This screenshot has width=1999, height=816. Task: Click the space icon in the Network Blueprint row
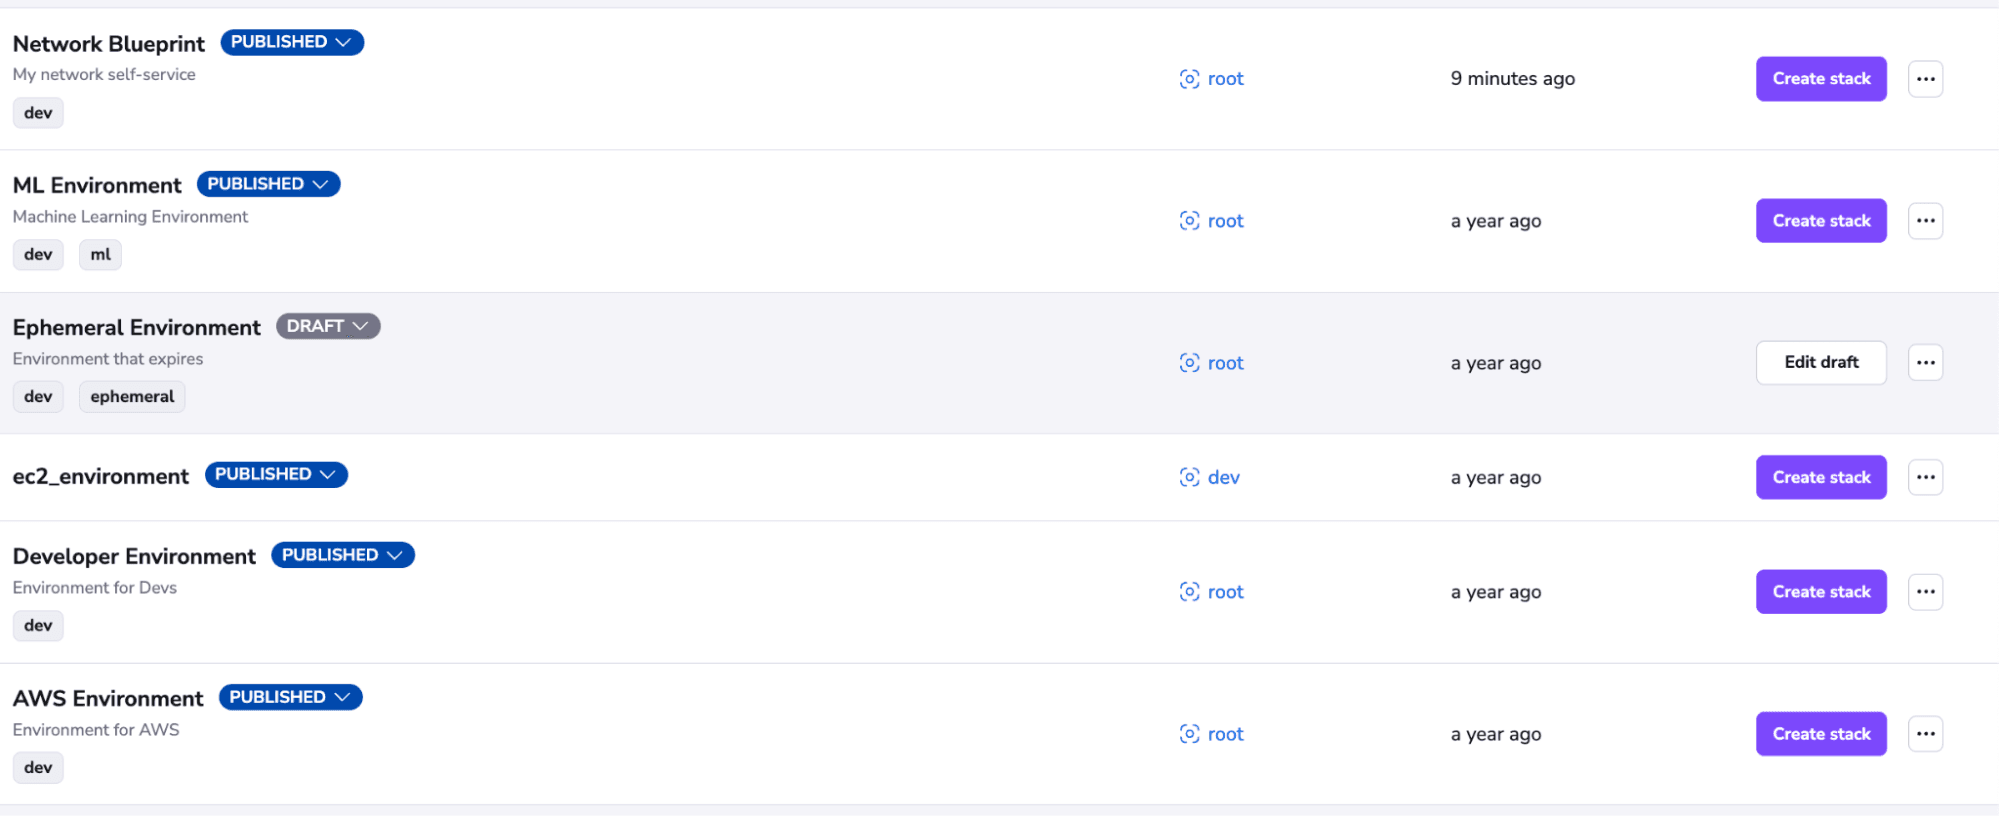pyautogui.click(x=1189, y=79)
